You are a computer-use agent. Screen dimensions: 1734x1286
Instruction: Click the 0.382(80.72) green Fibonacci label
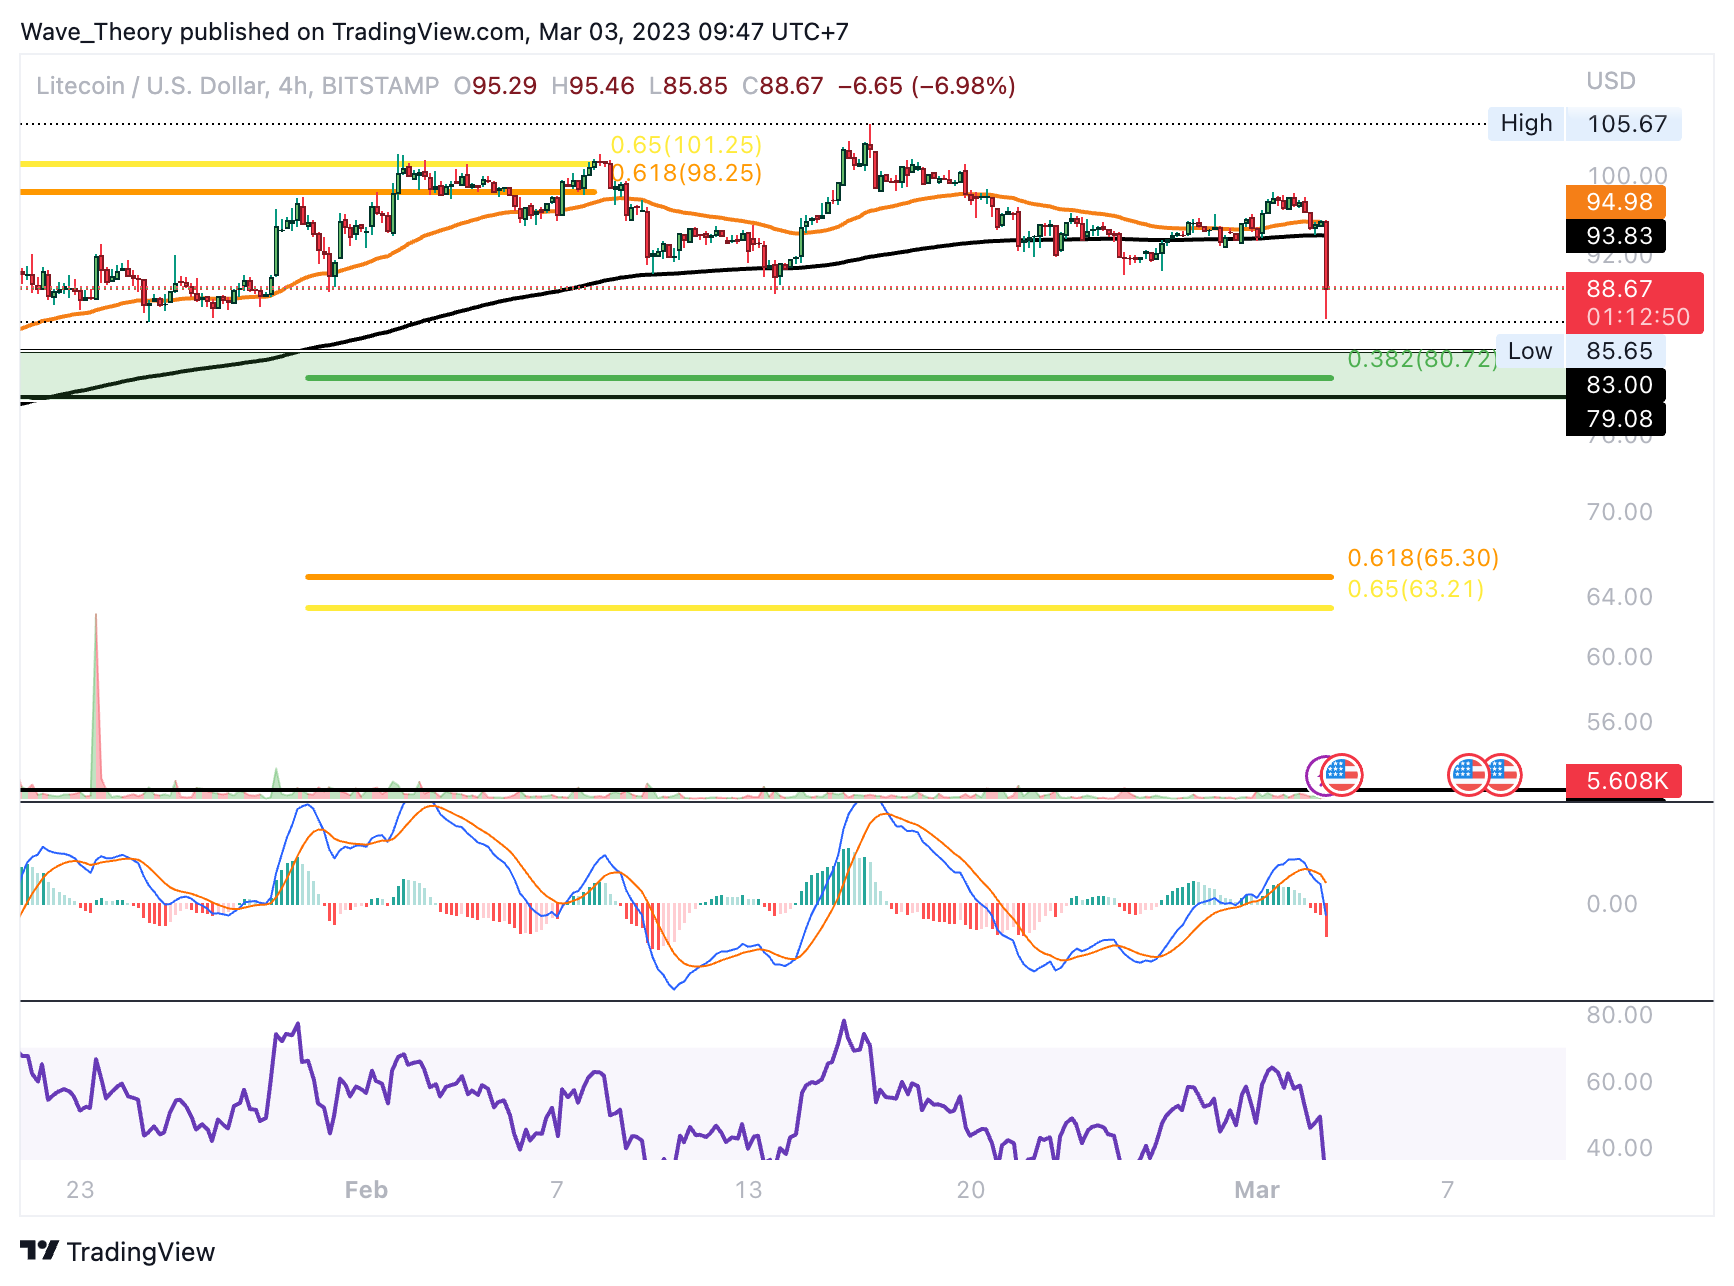pos(1422,359)
